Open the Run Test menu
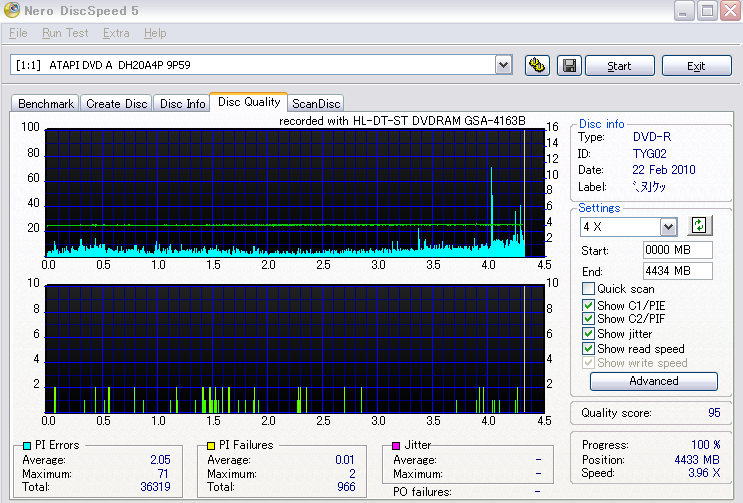This screenshot has height=503, width=743. (65, 33)
